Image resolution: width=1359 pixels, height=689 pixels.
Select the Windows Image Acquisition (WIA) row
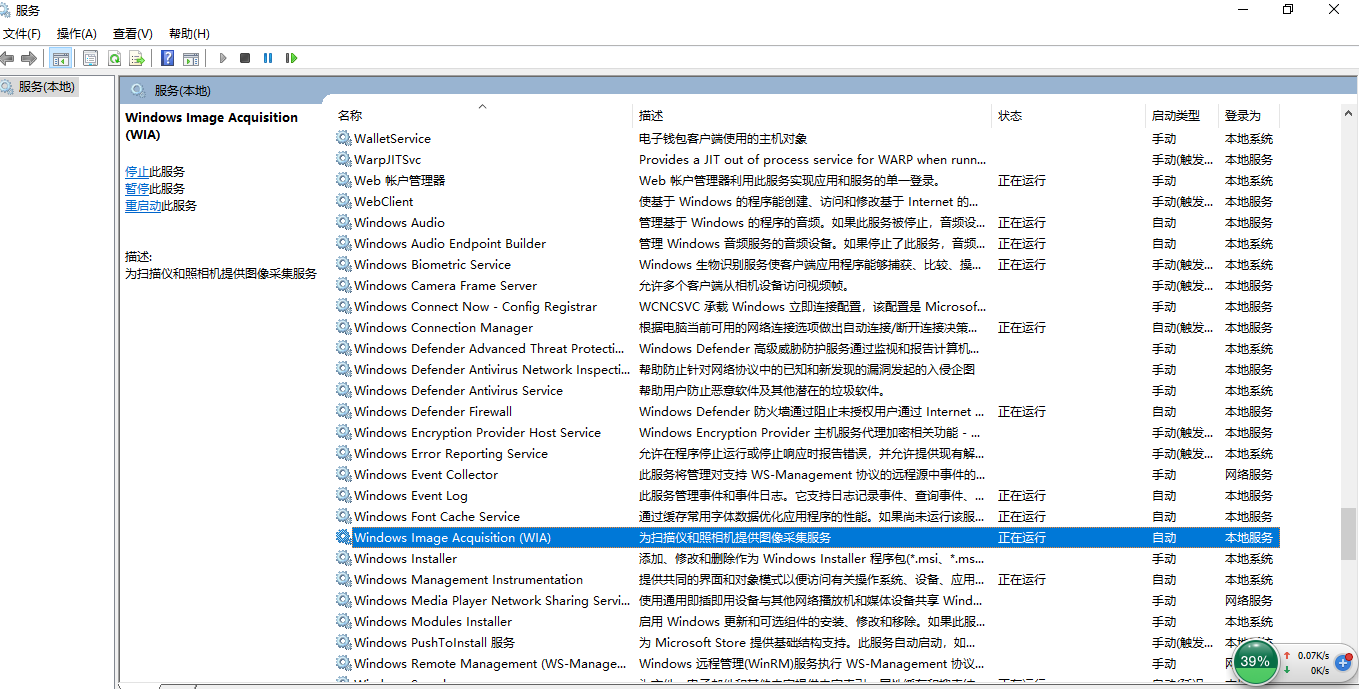click(807, 537)
